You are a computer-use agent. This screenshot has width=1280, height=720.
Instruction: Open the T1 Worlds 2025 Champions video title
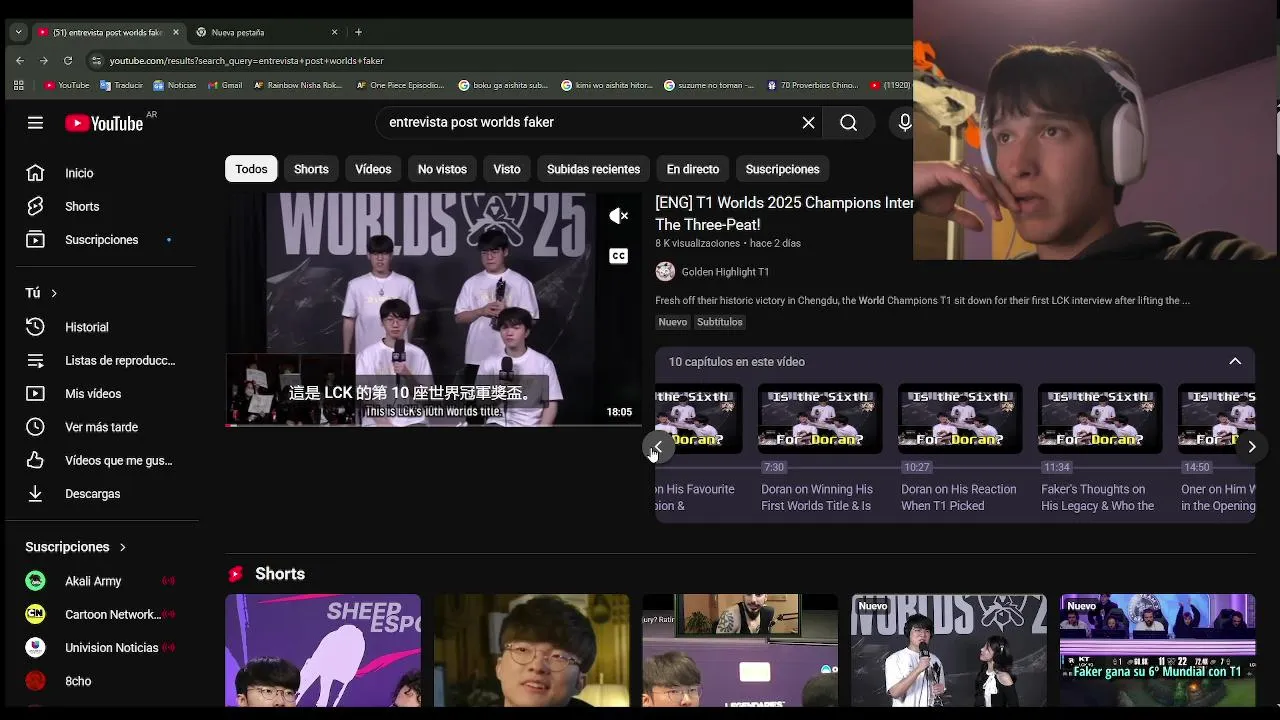point(784,213)
